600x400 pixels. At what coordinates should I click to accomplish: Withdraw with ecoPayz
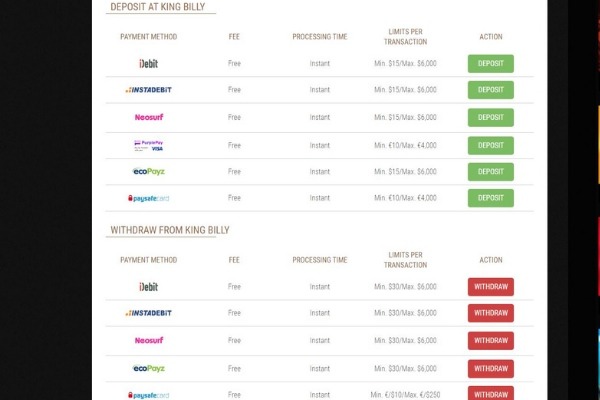click(x=491, y=369)
